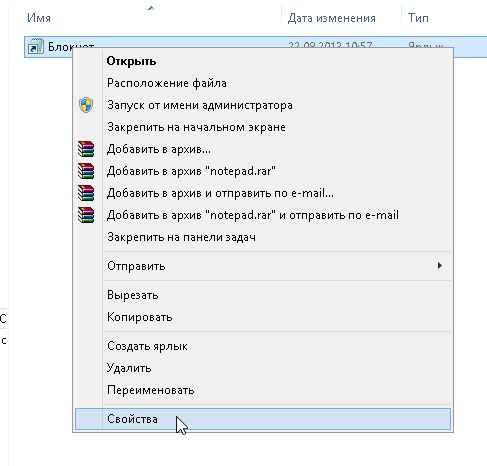
Task: Choose Добавить в архив "notepad.rar"
Action: [x=263, y=171]
